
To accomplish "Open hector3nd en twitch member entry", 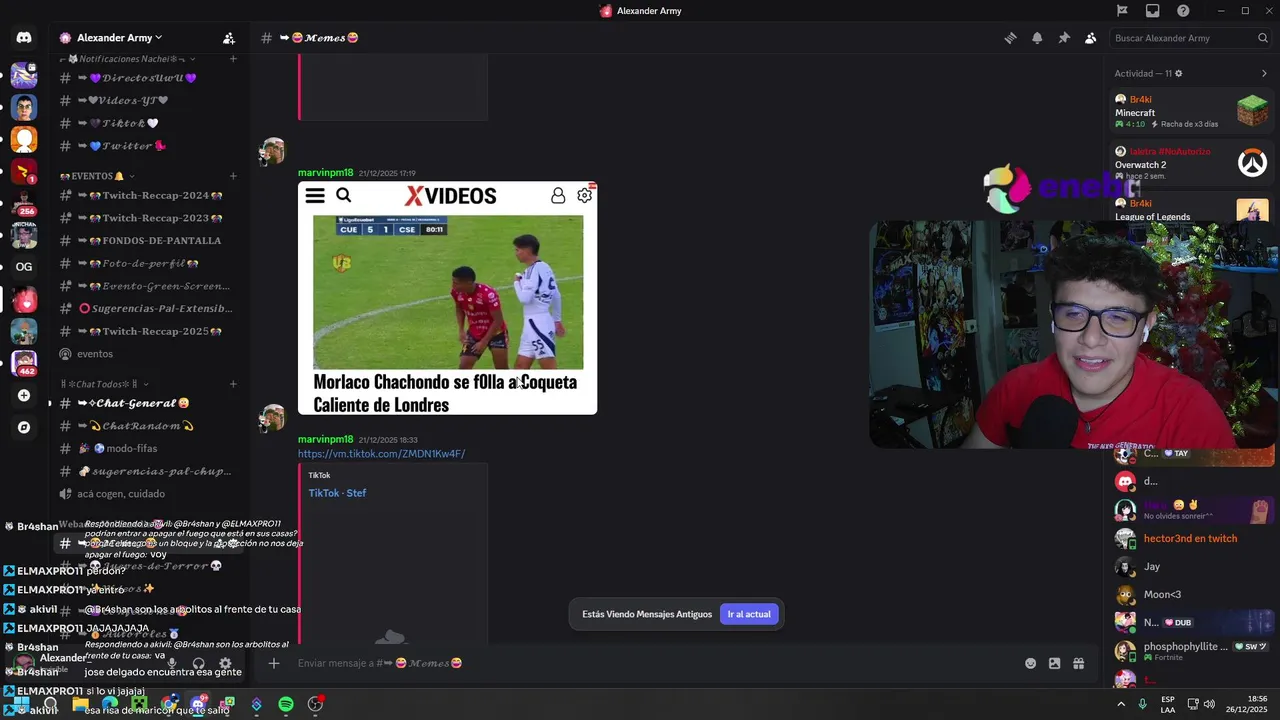I will (x=1190, y=538).
